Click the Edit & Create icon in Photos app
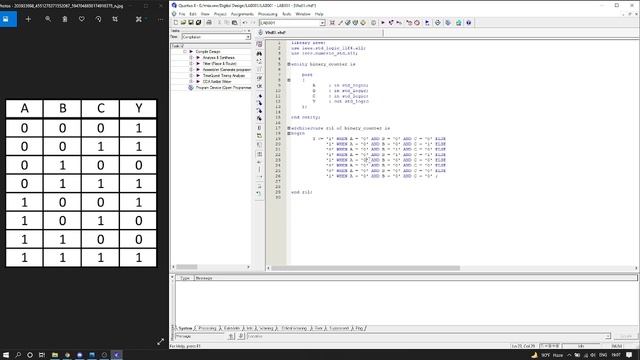Viewport: 640px width, 360px height. coord(139,19)
